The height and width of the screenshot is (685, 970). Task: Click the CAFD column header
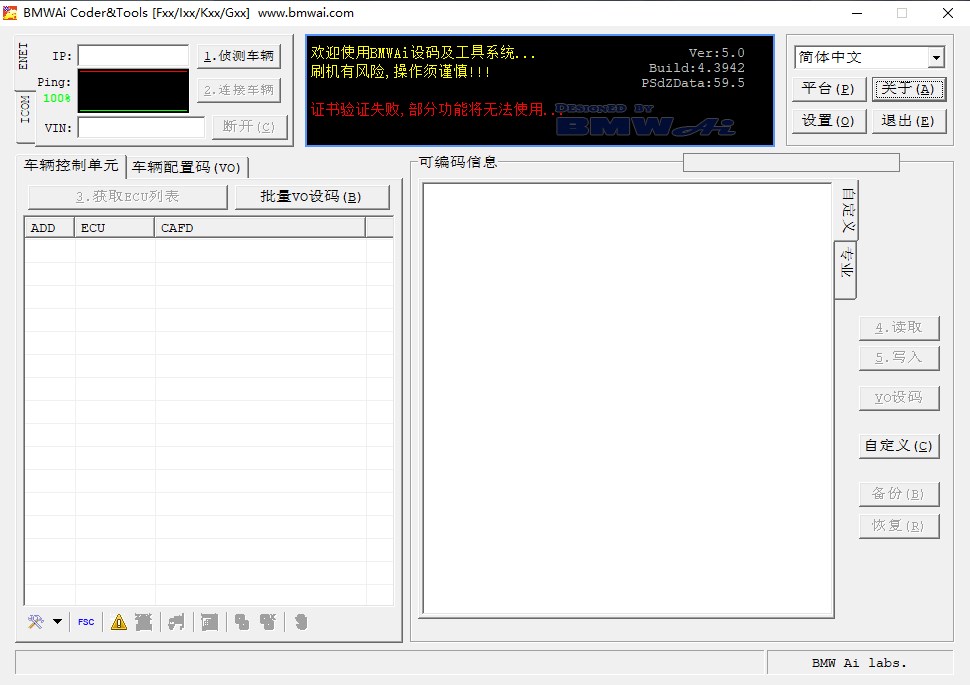pyautogui.click(x=260, y=228)
